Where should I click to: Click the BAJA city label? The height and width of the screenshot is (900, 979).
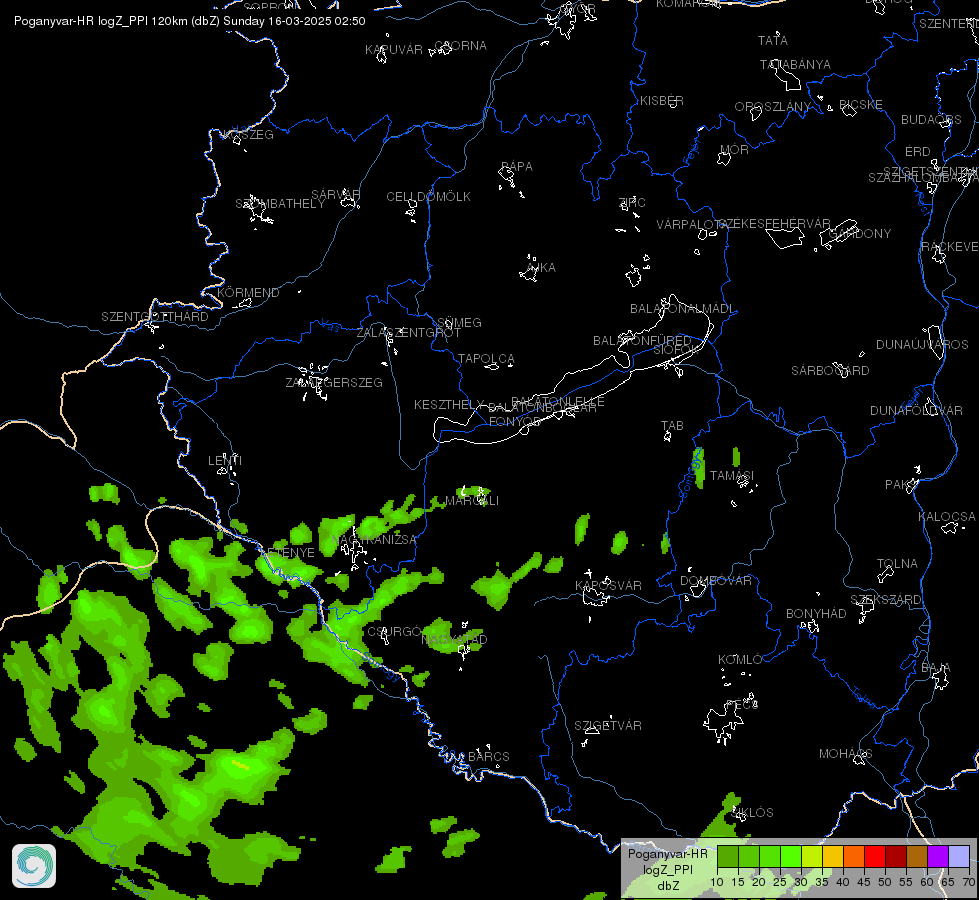tap(935, 668)
